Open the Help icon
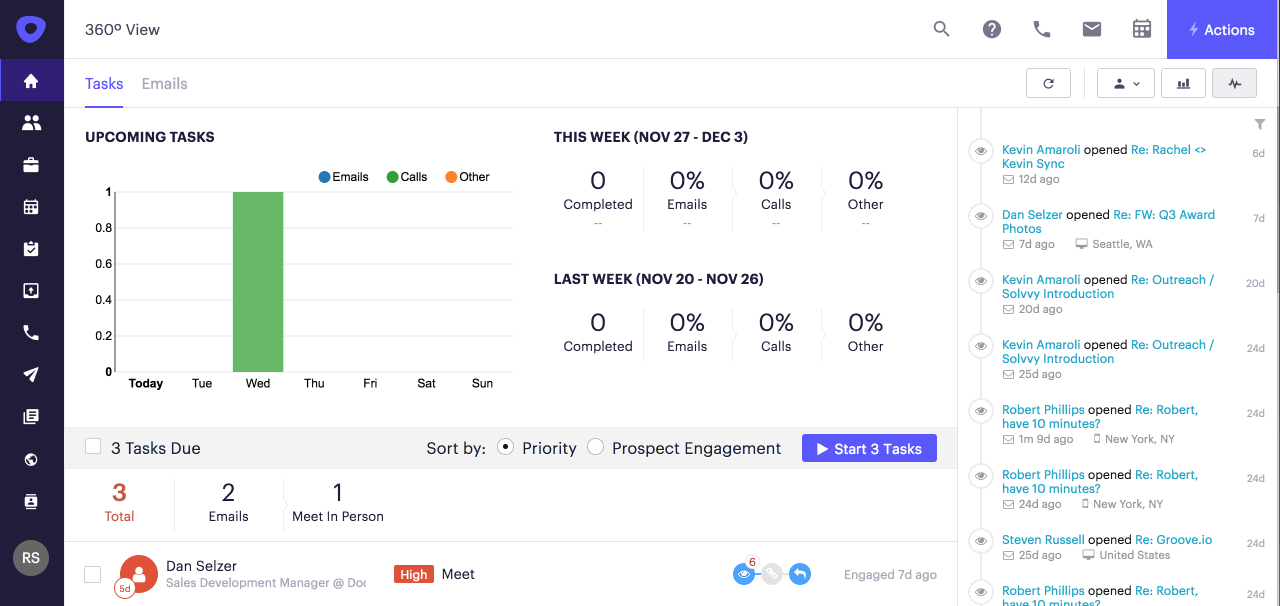Viewport: 1280px width, 606px height. pos(991,29)
